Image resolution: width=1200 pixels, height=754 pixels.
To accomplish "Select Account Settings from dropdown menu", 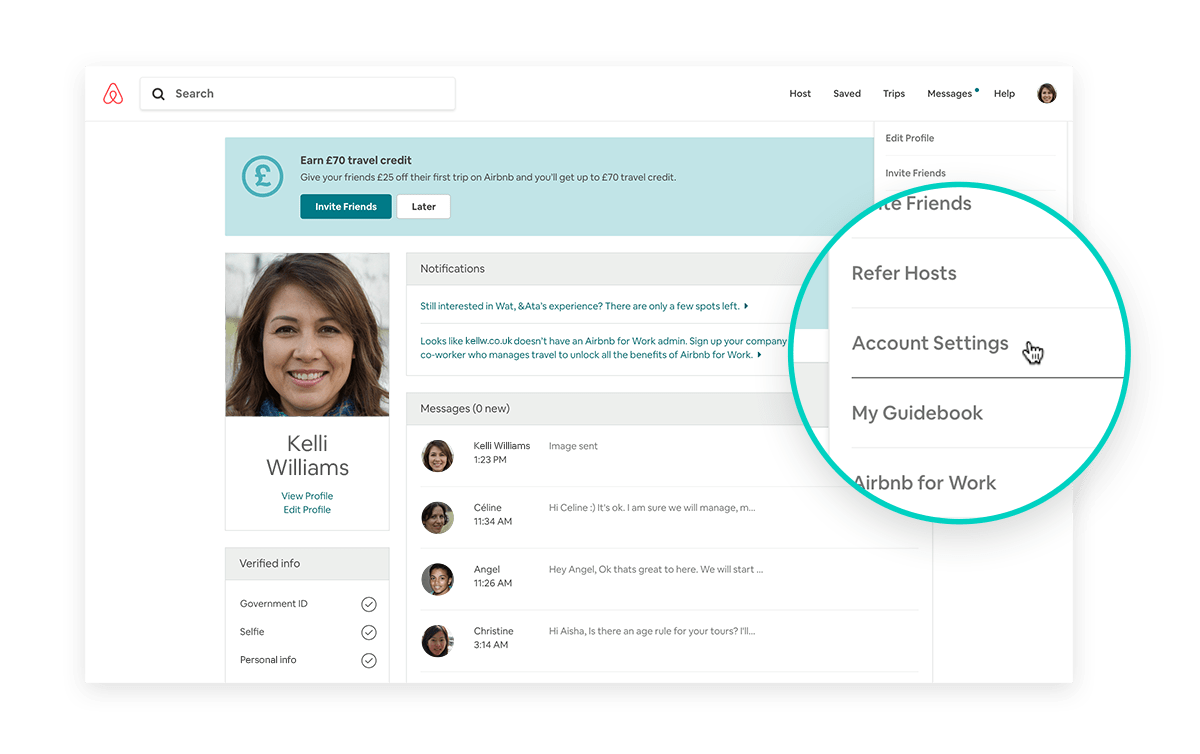I will [x=930, y=343].
